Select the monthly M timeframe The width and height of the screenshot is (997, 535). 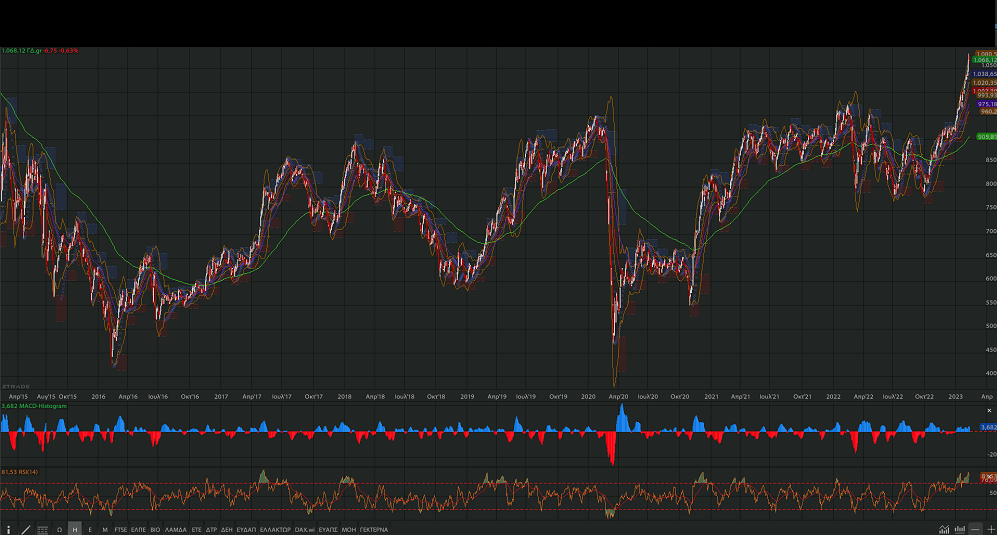tap(105, 528)
